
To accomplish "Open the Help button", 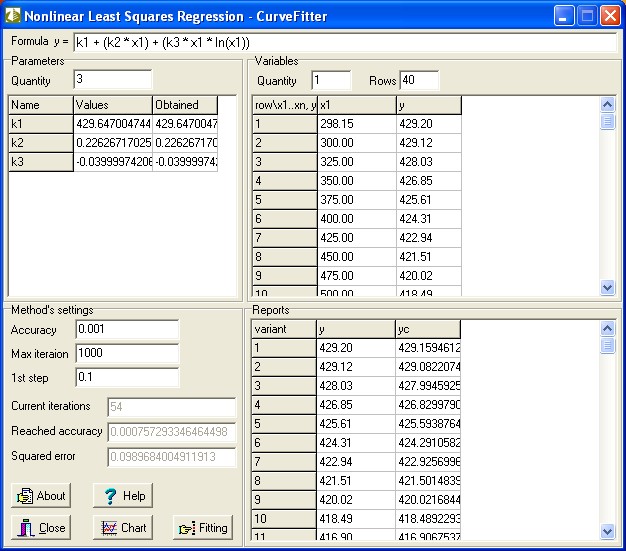I will (122, 496).
